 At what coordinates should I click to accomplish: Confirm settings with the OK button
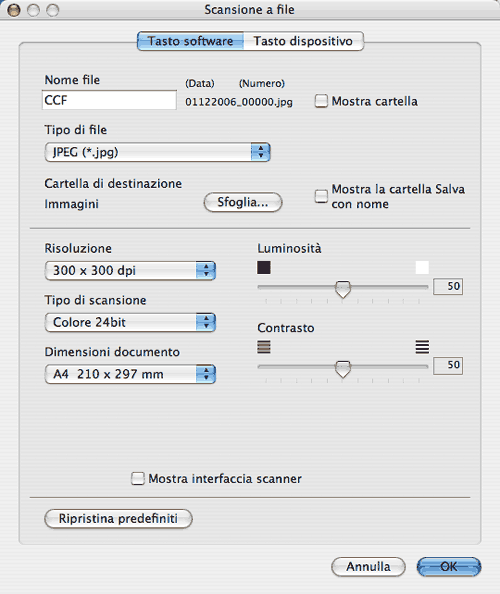point(449,567)
